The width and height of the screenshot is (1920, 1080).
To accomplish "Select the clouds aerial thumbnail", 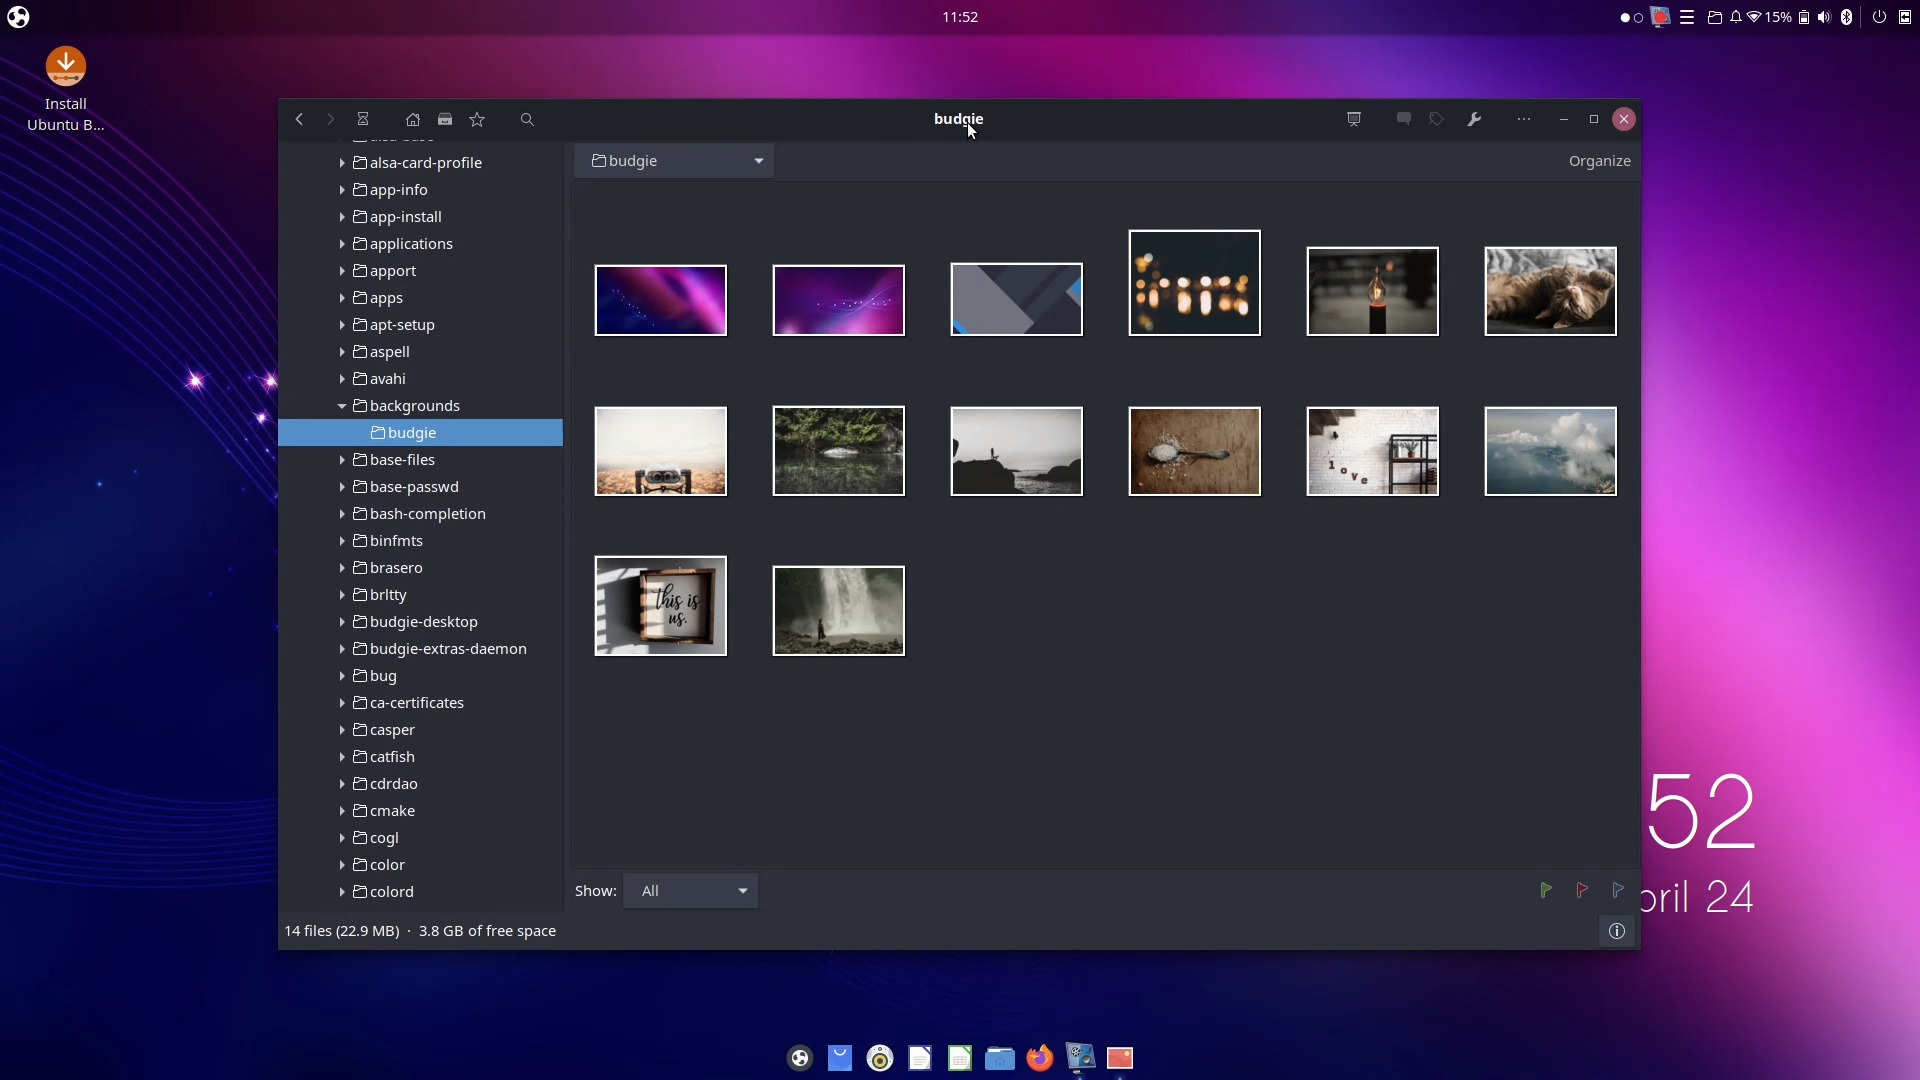I will 1550,451.
